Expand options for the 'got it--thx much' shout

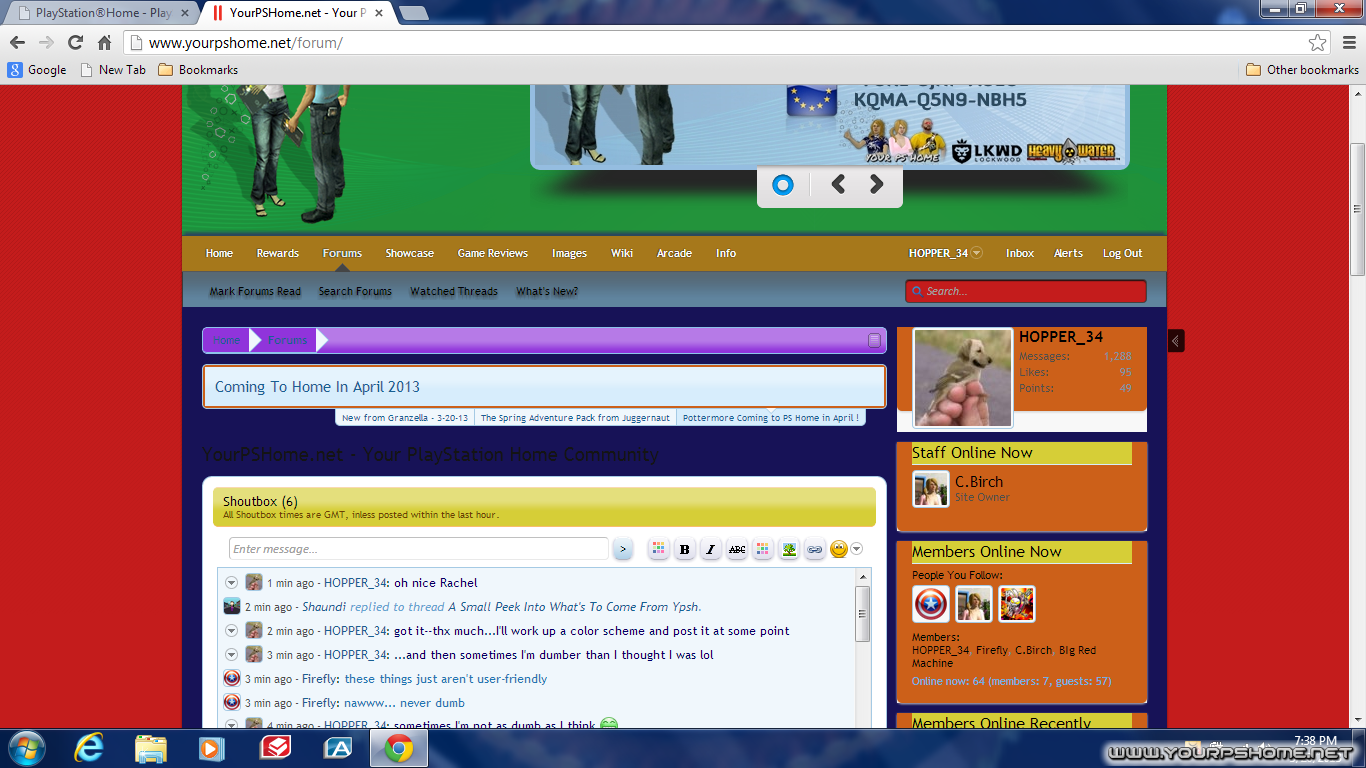coord(231,631)
